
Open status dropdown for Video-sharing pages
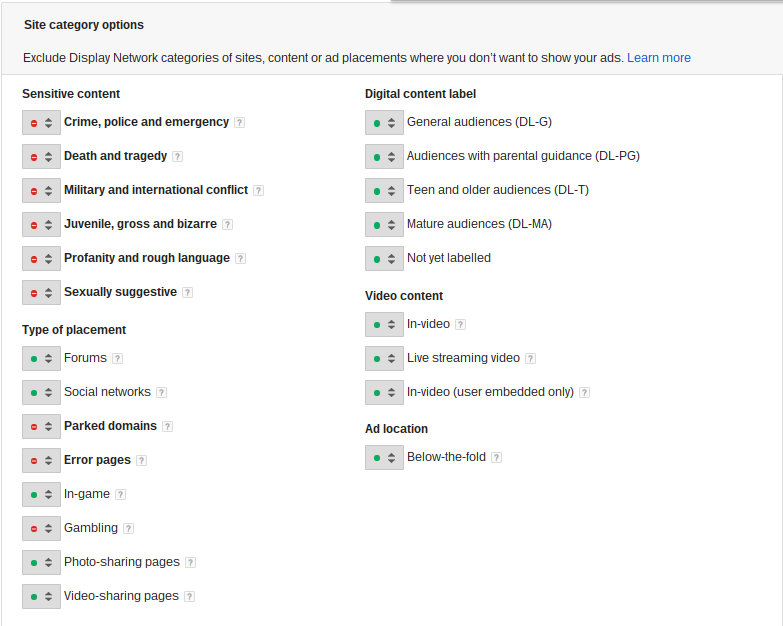point(41,597)
